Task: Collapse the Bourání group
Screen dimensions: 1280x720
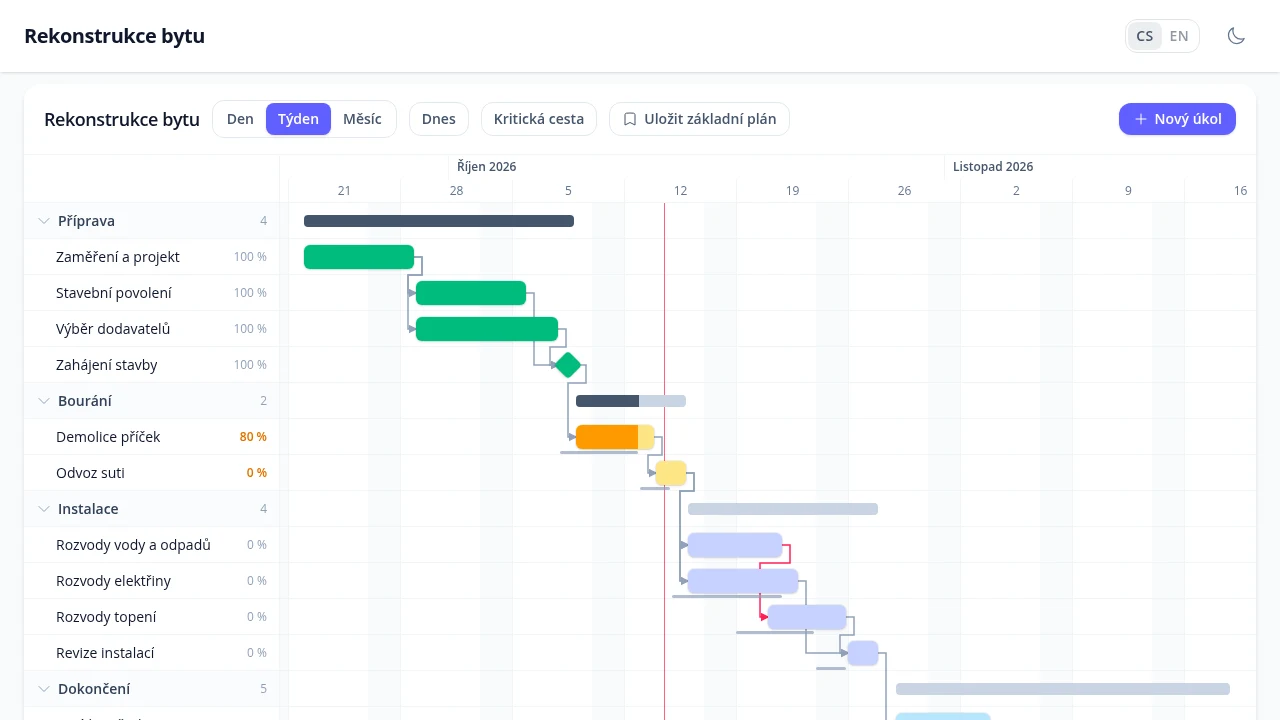Action: coord(44,401)
